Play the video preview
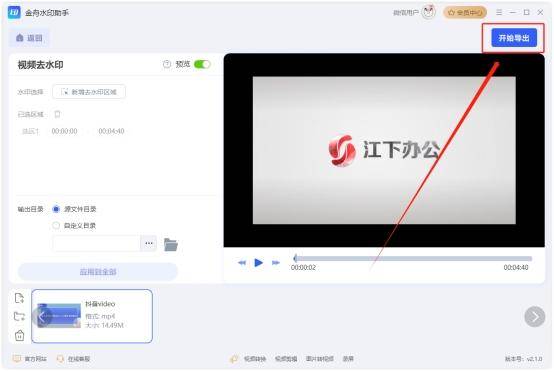The height and width of the screenshot is (372, 554). coord(259,262)
